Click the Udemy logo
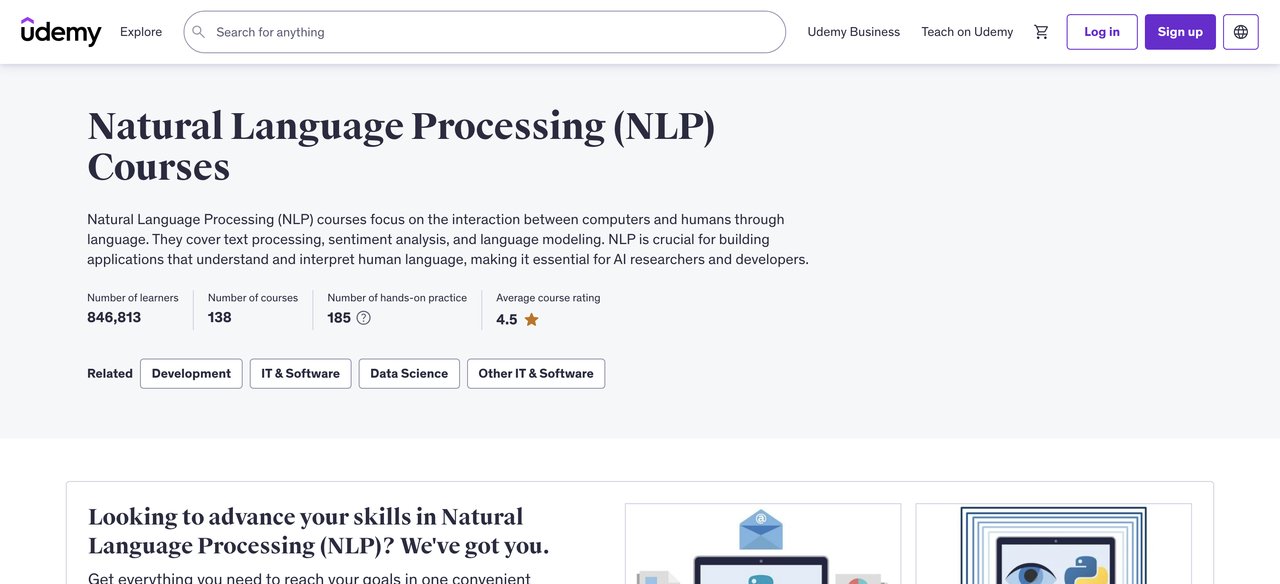The height and width of the screenshot is (584, 1280). (61, 32)
